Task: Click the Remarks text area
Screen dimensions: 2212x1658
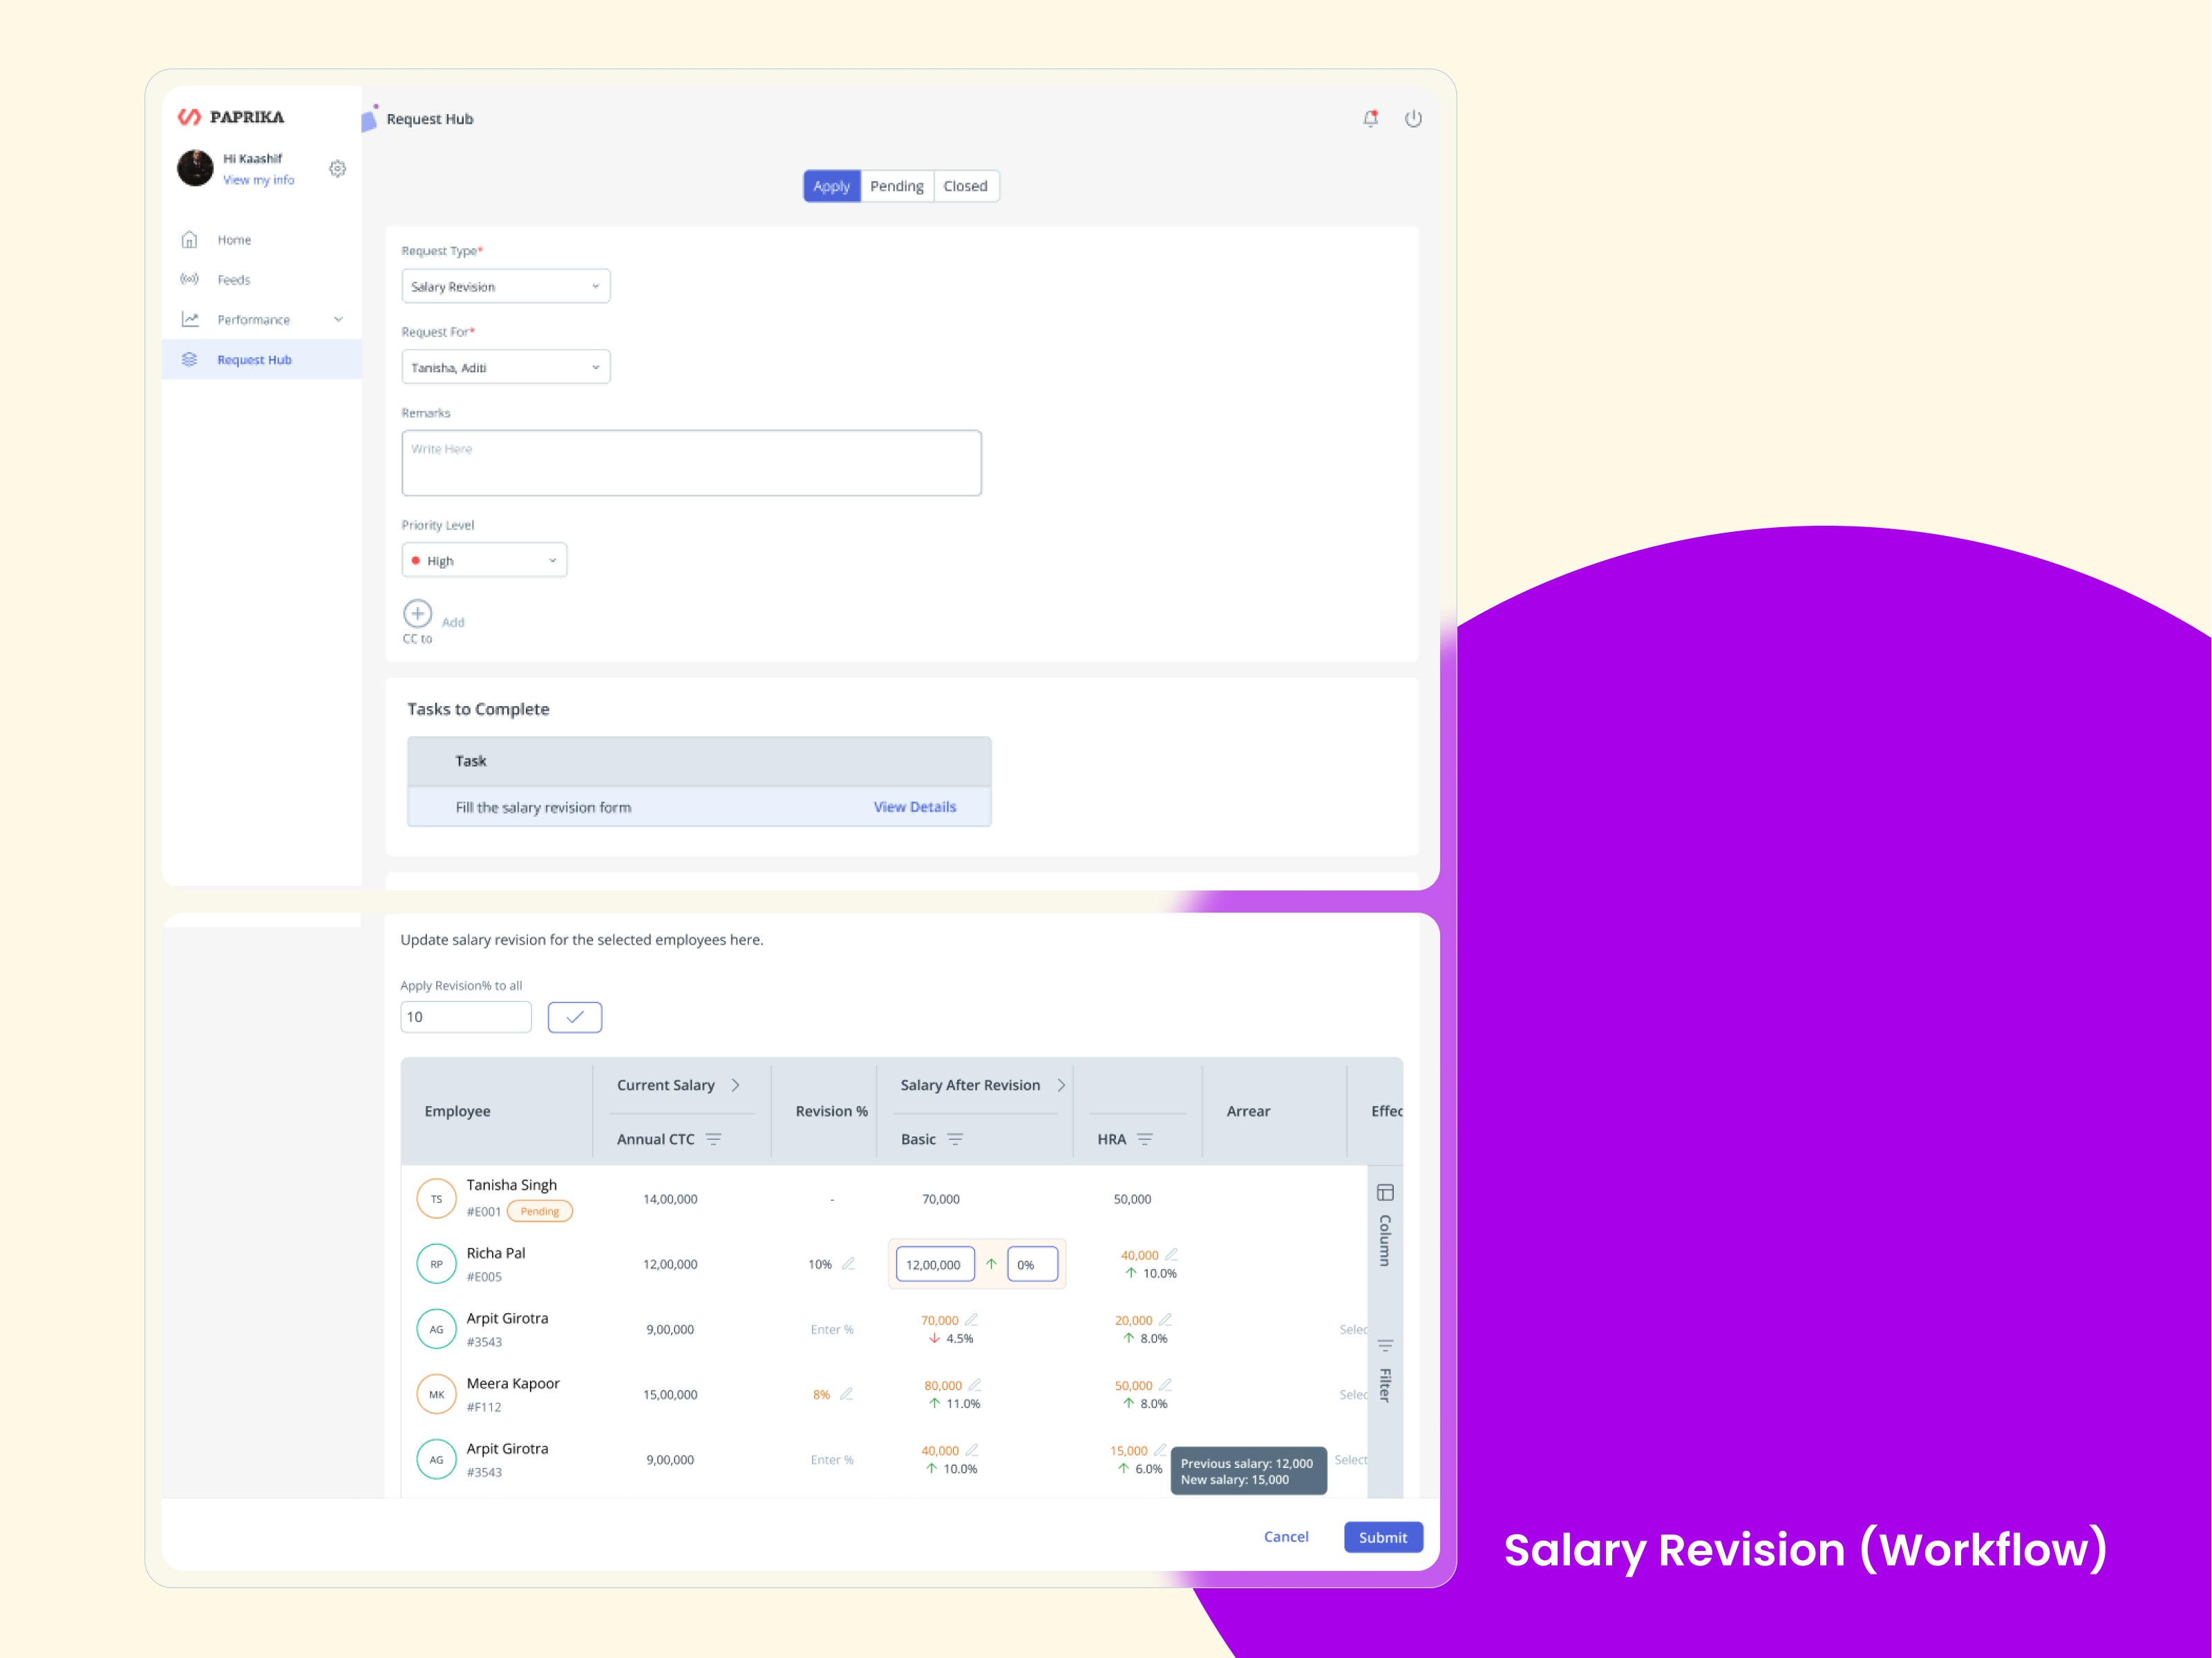Action: [x=691, y=463]
